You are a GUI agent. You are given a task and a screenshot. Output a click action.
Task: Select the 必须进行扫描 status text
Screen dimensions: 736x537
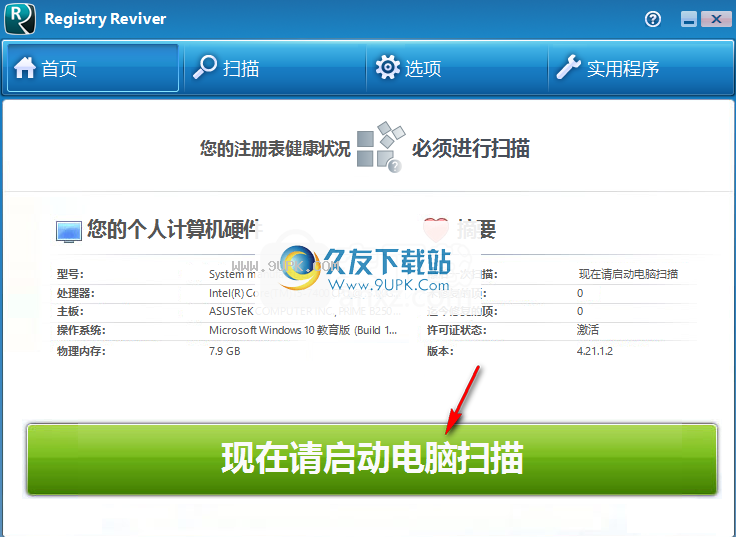click(x=471, y=148)
